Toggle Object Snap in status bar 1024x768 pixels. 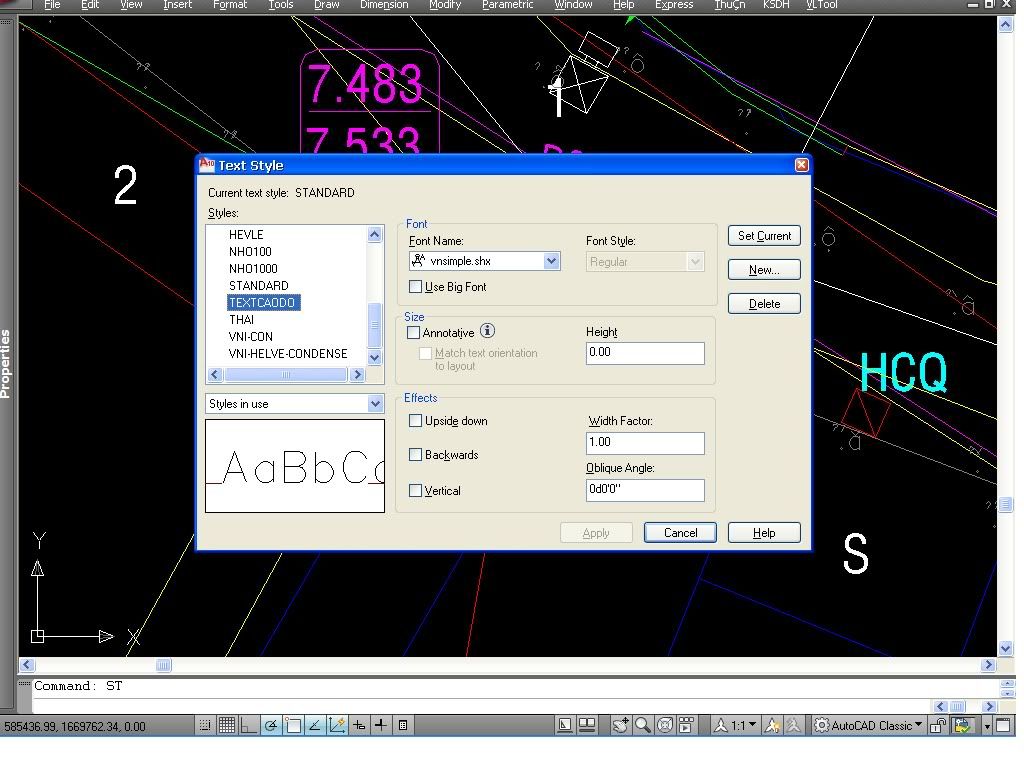pyautogui.click(x=293, y=726)
